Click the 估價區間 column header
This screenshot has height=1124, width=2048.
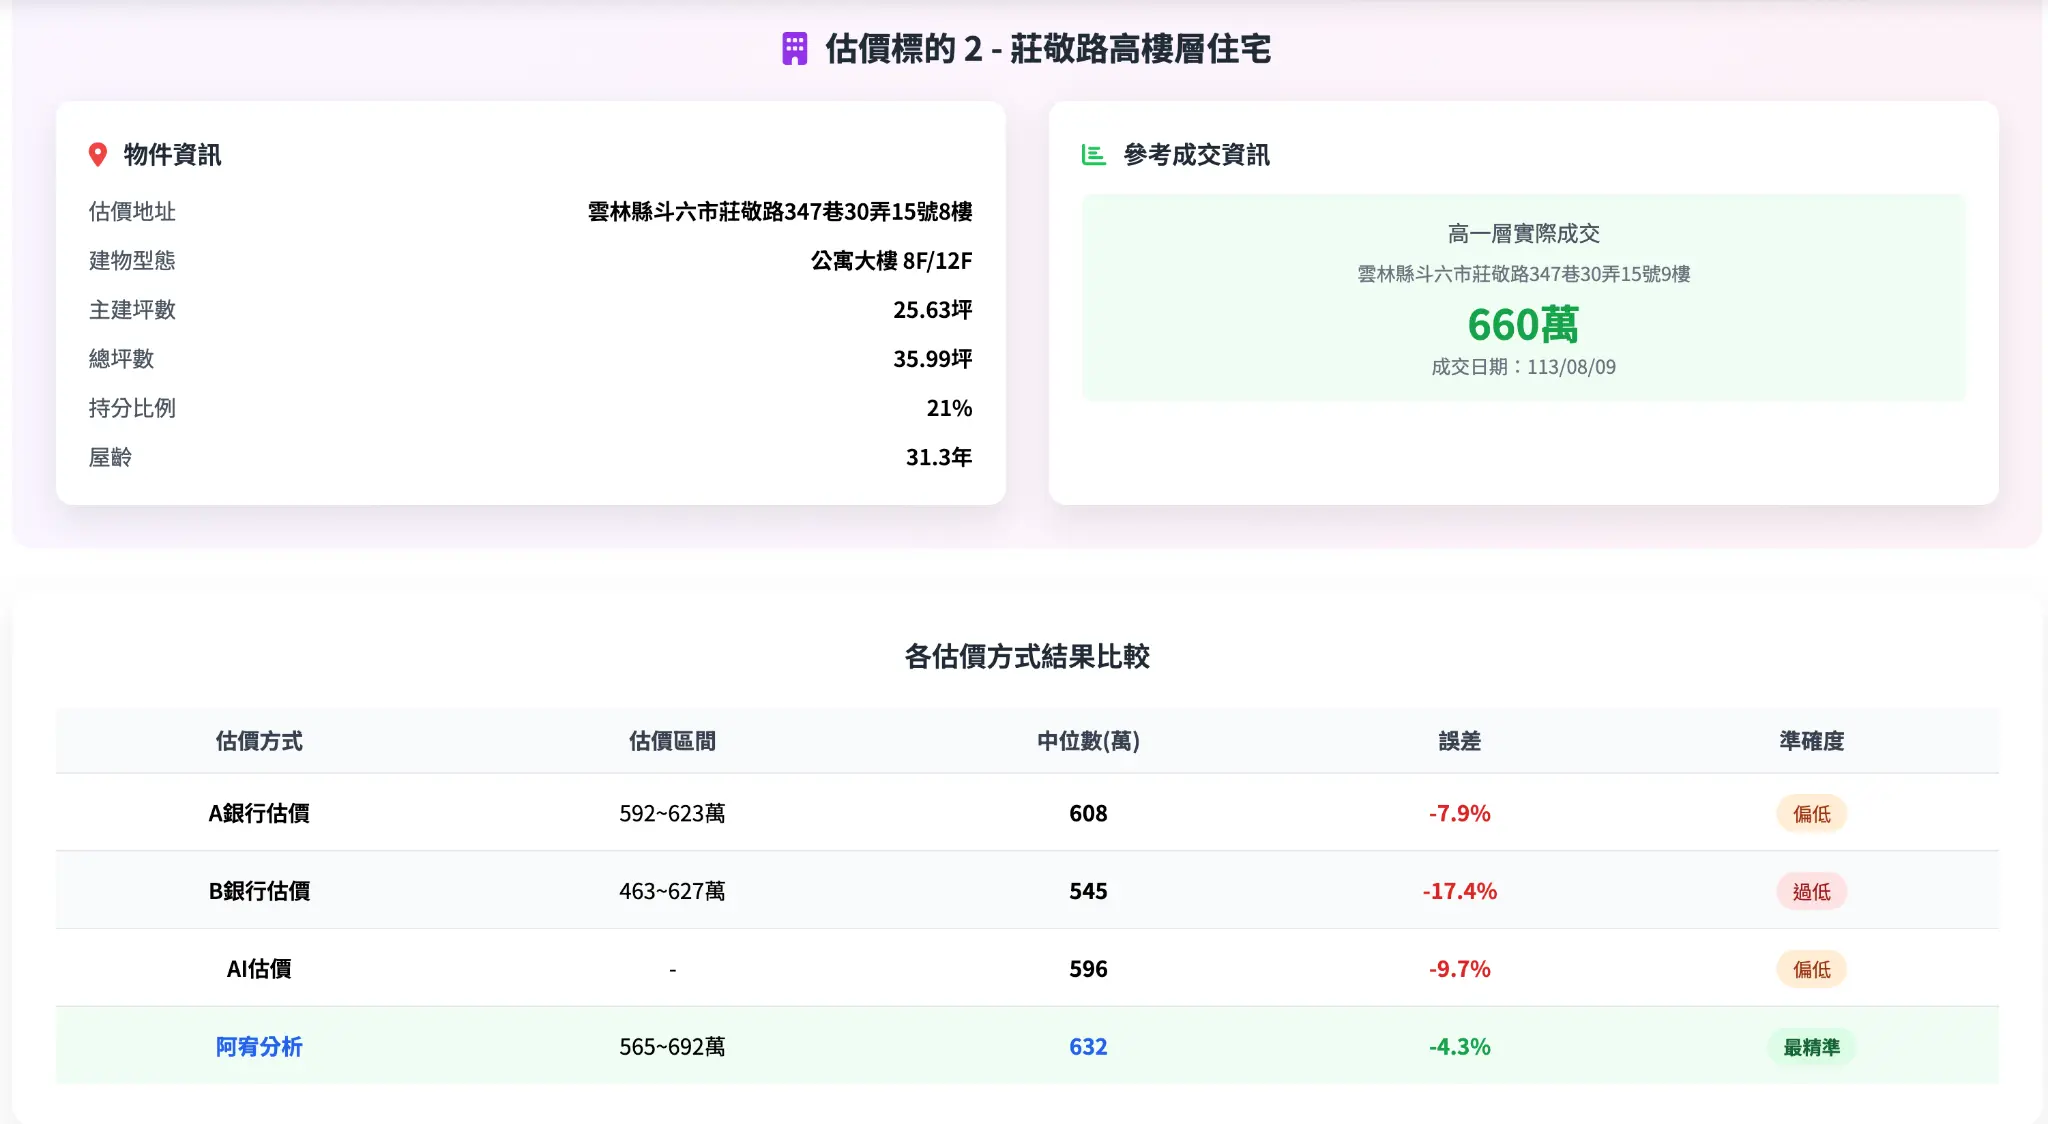point(673,741)
